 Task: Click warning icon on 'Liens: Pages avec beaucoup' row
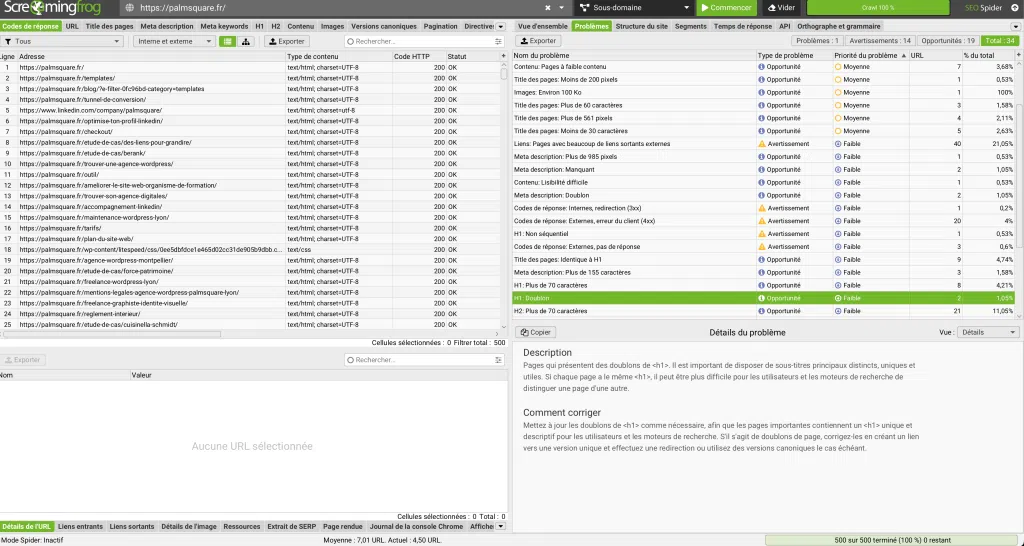tap(761, 144)
